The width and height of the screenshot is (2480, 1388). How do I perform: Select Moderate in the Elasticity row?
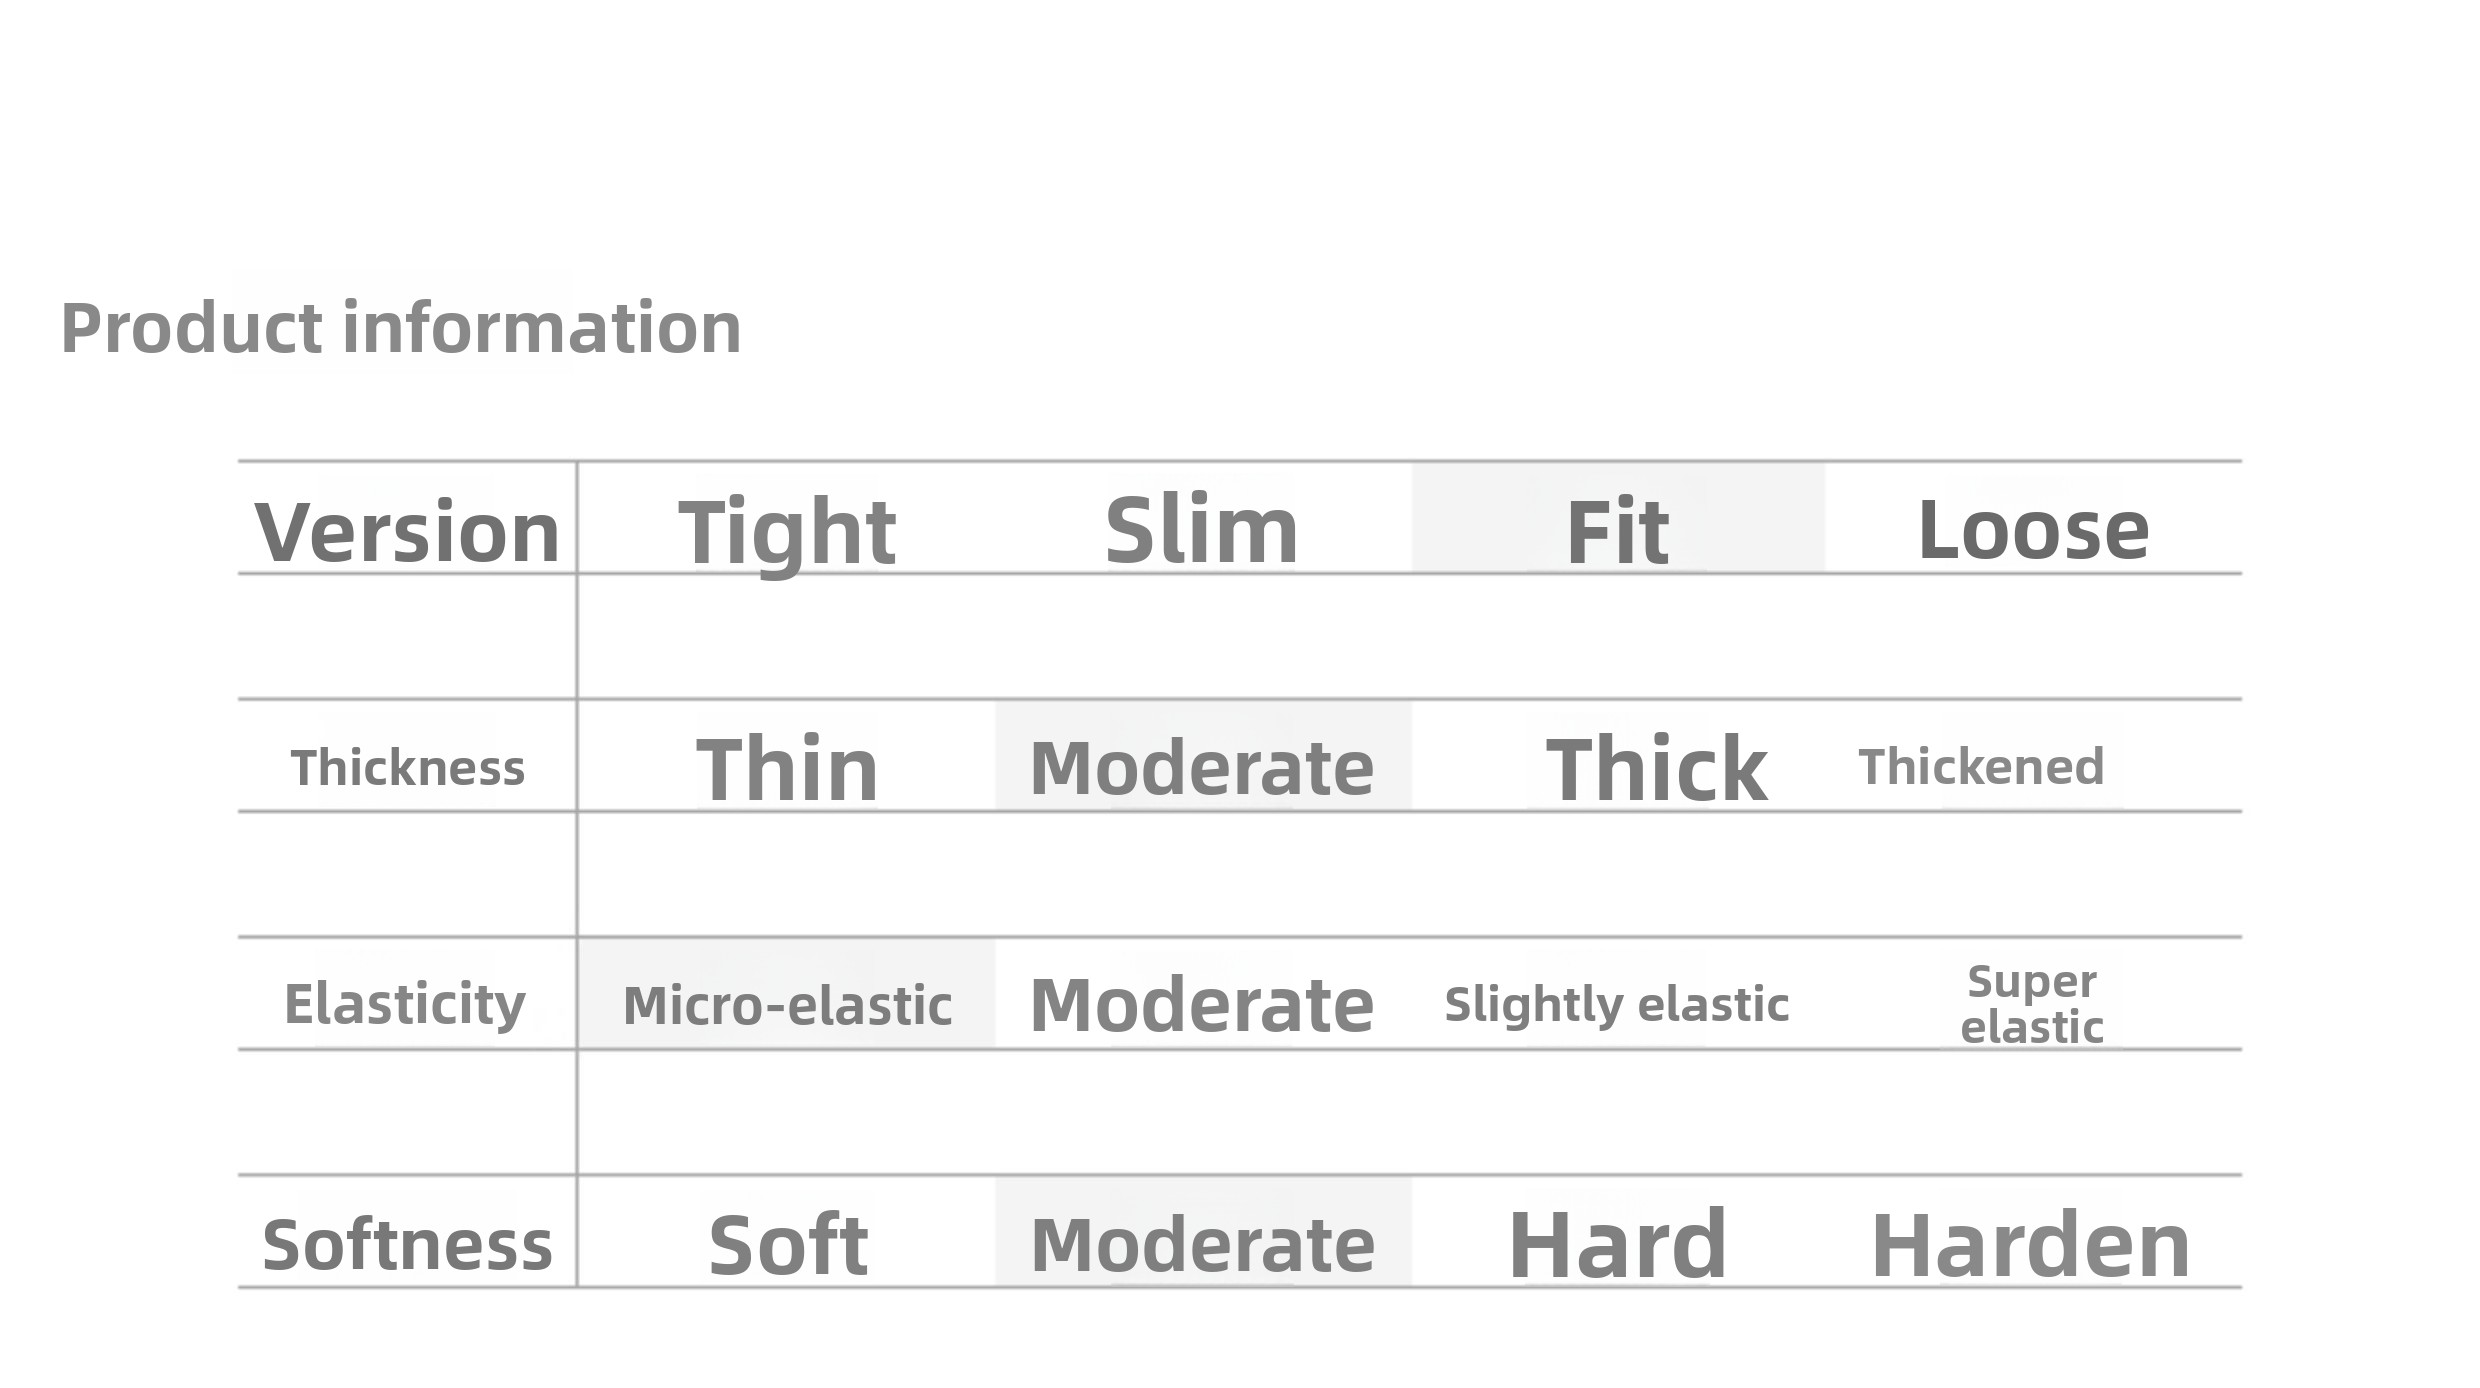(x=1202, y=1005)
